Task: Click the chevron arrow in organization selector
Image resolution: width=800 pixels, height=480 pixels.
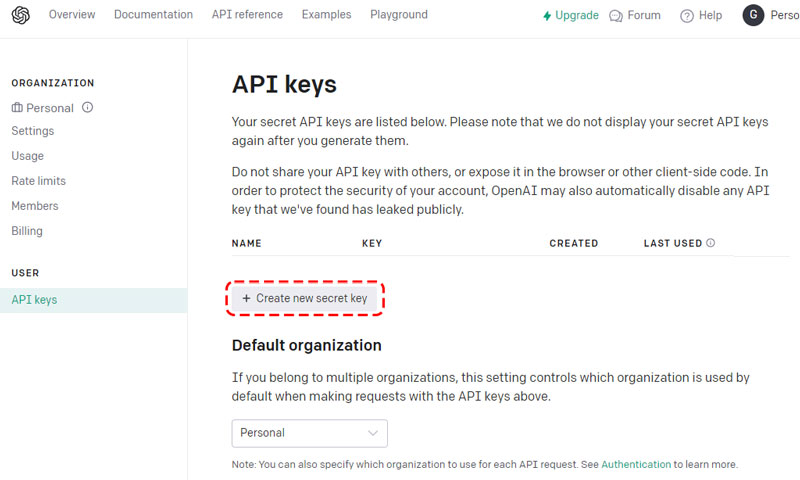Action: pyautogui.click(x=373, y=433)
